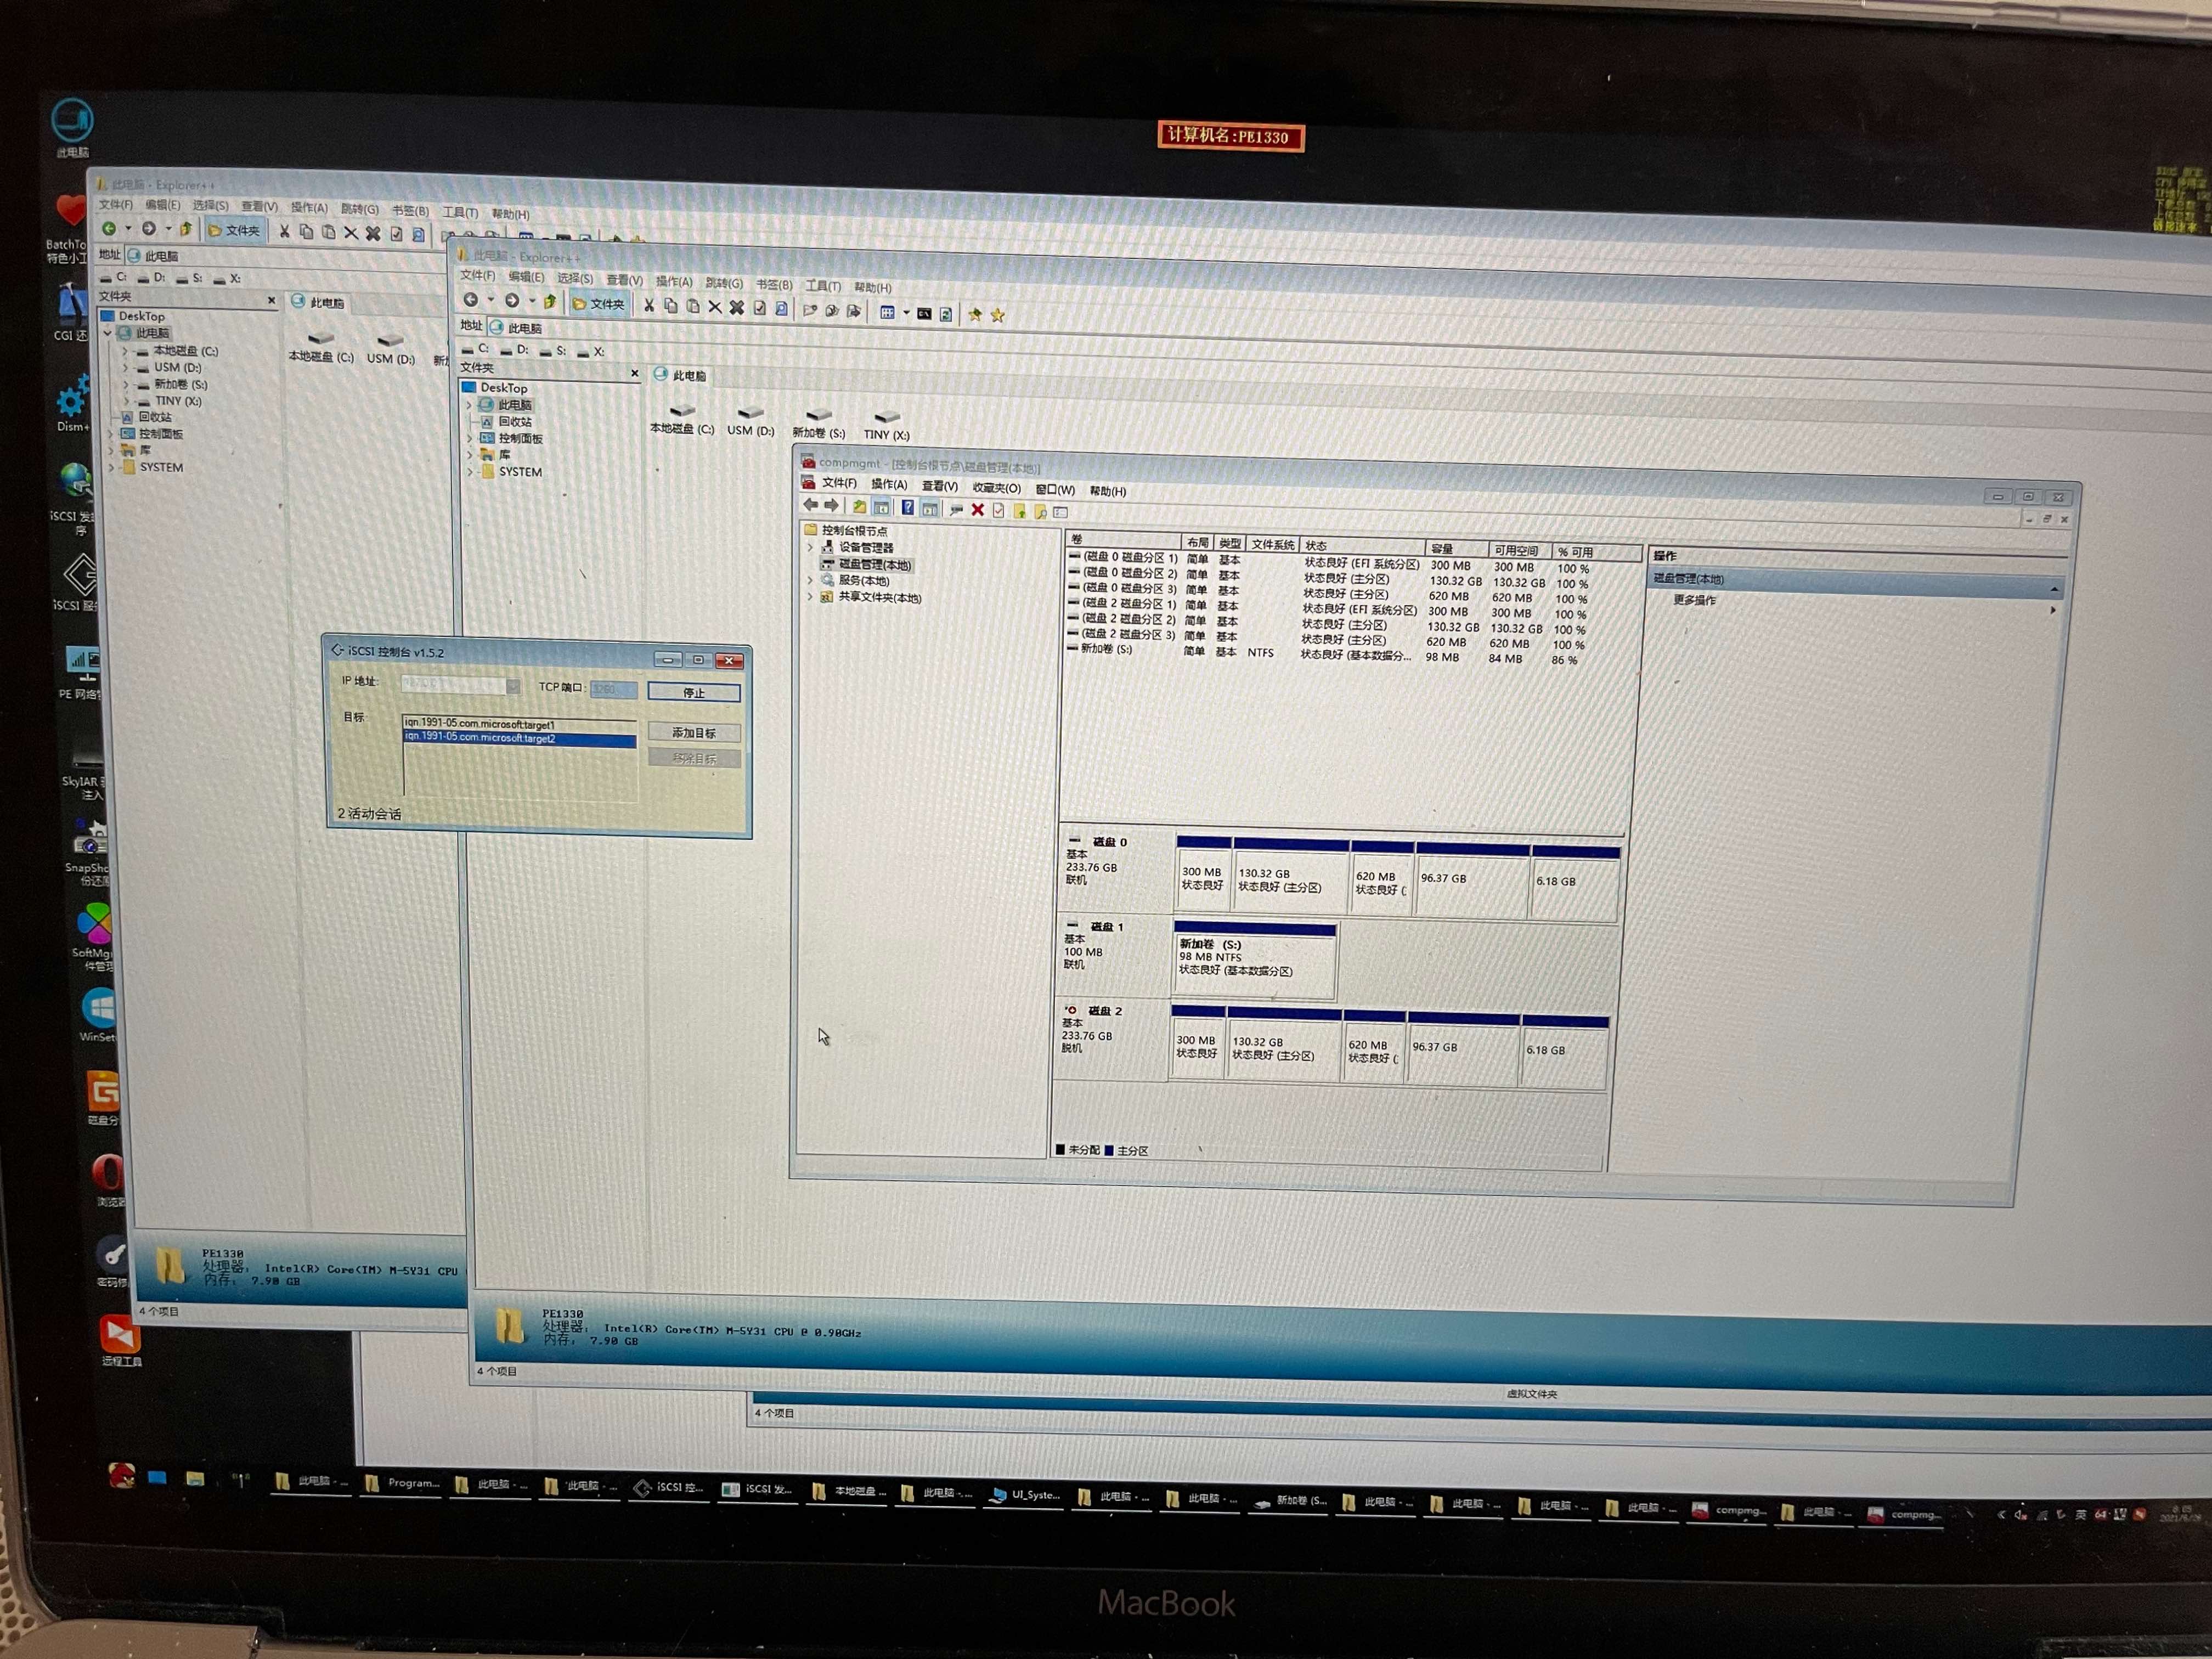Select 96.37 GB partition on 磁盘 2
Viewport: 2212px width, 1659px height.
(x=1463, y=1049)
